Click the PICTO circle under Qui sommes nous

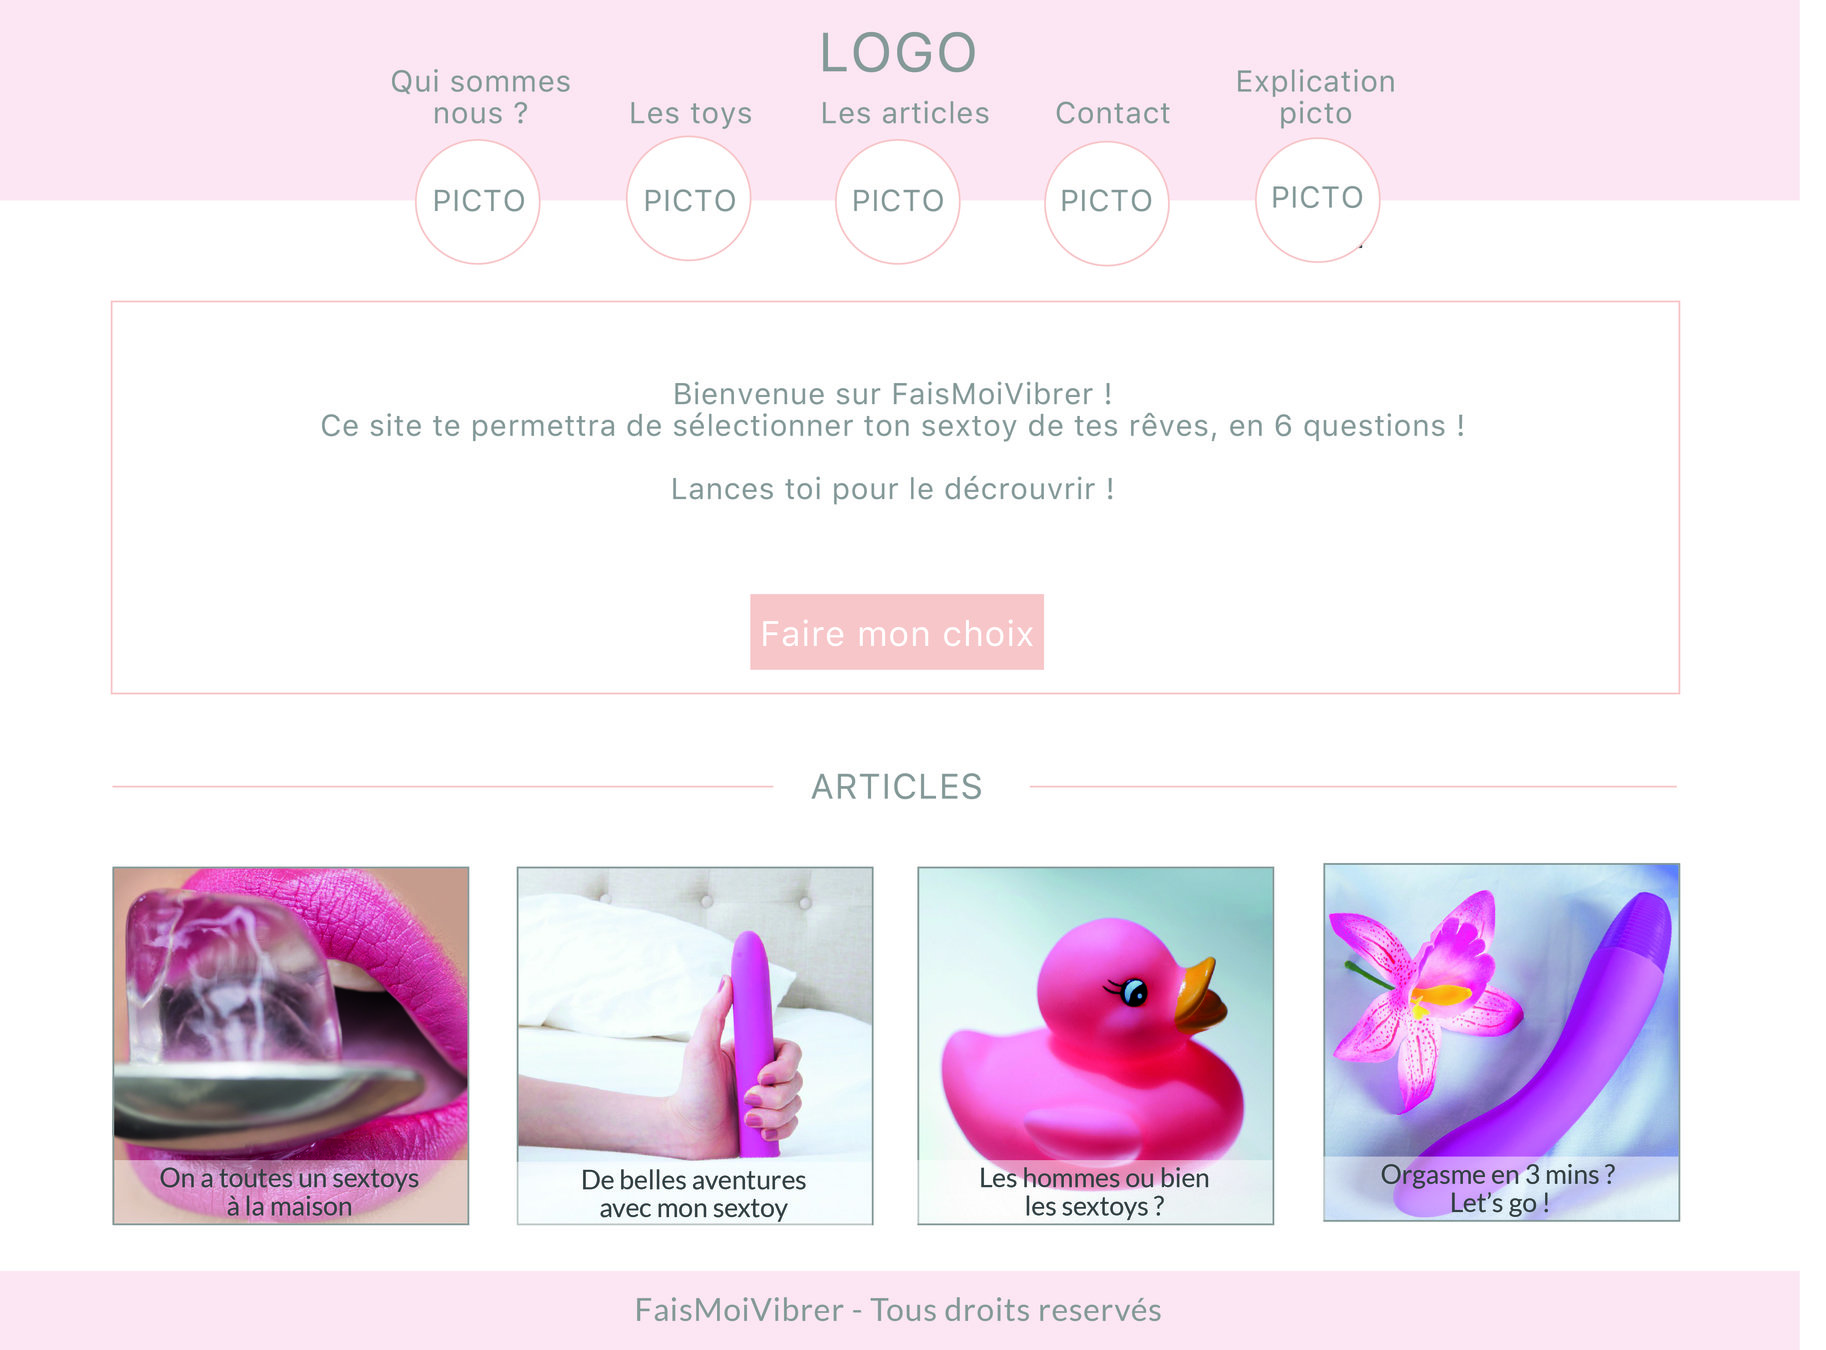coord(478,202)
